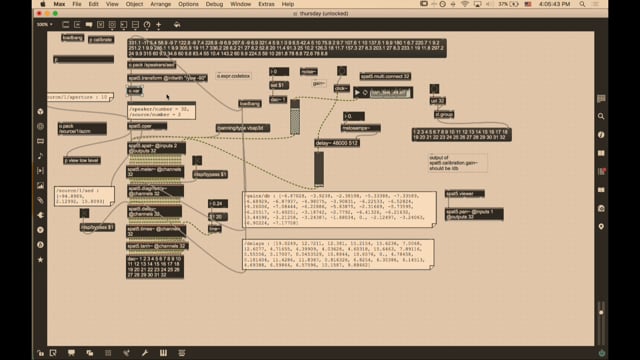Play the audio file in playlist object

click(358, 93)
